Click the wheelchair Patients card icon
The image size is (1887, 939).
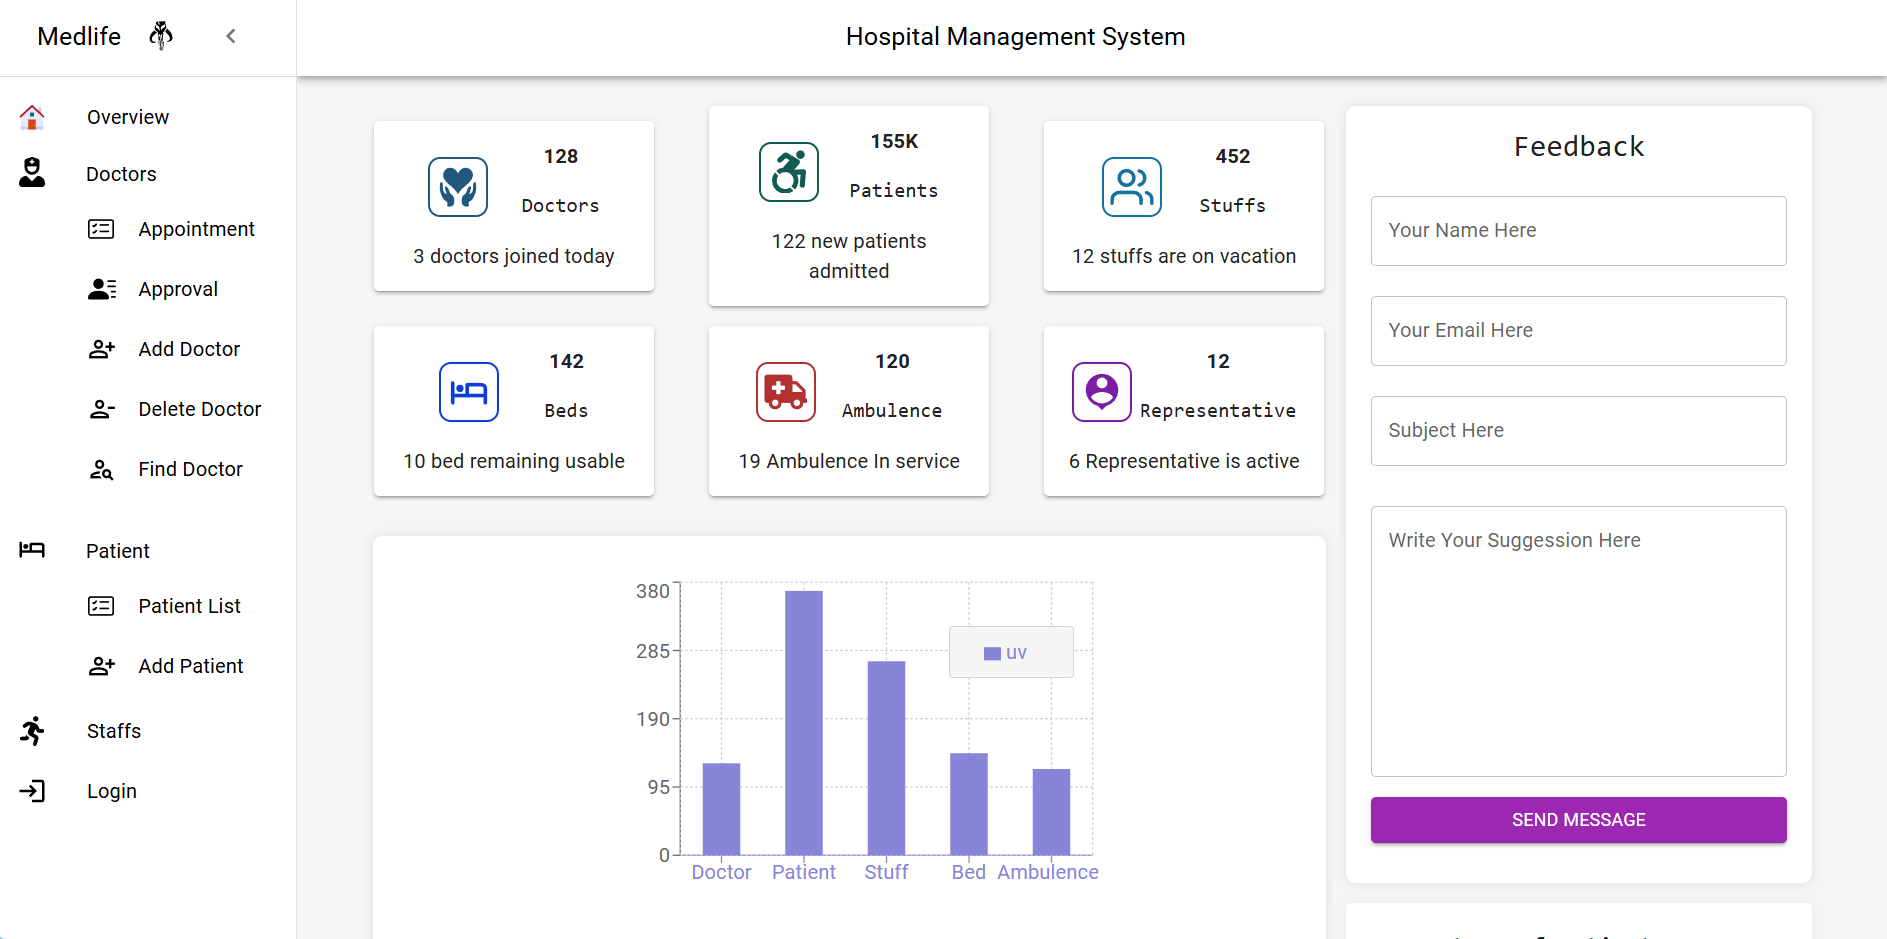coord(789,172)
